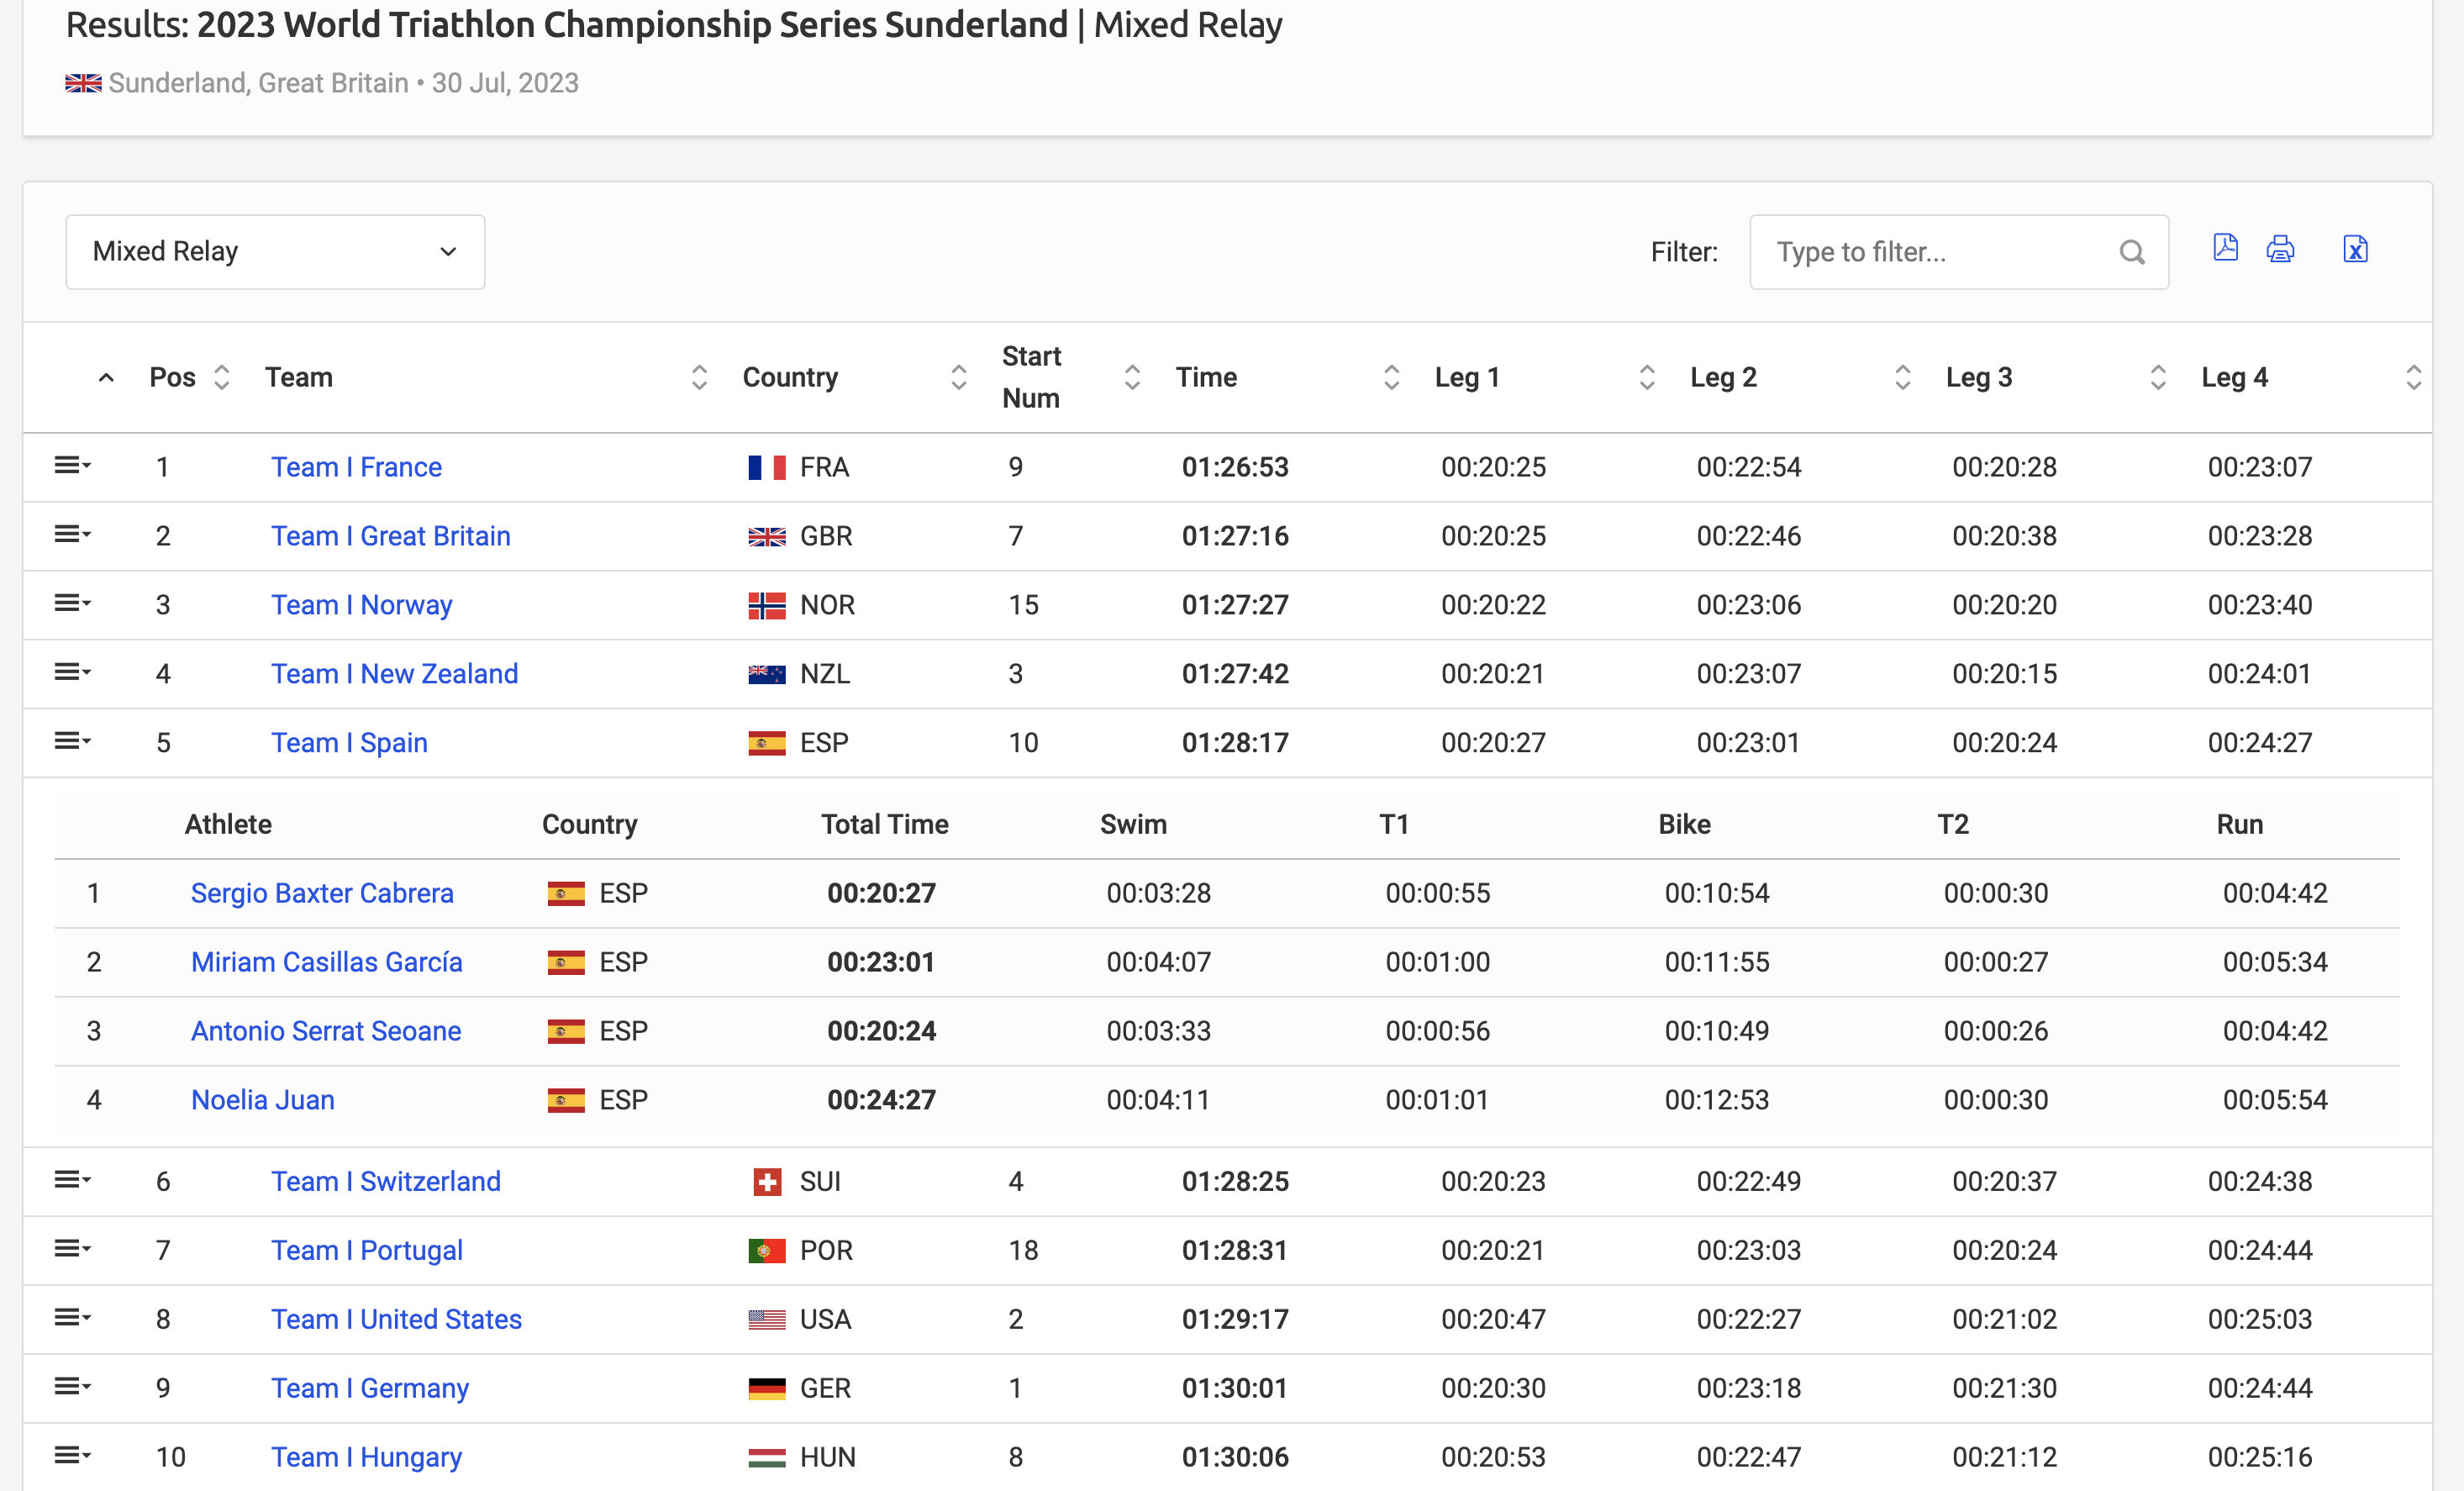2464x1491 pixels.
Task: Click the search magnifier in filter box
Action: [x=2132, y=252]
